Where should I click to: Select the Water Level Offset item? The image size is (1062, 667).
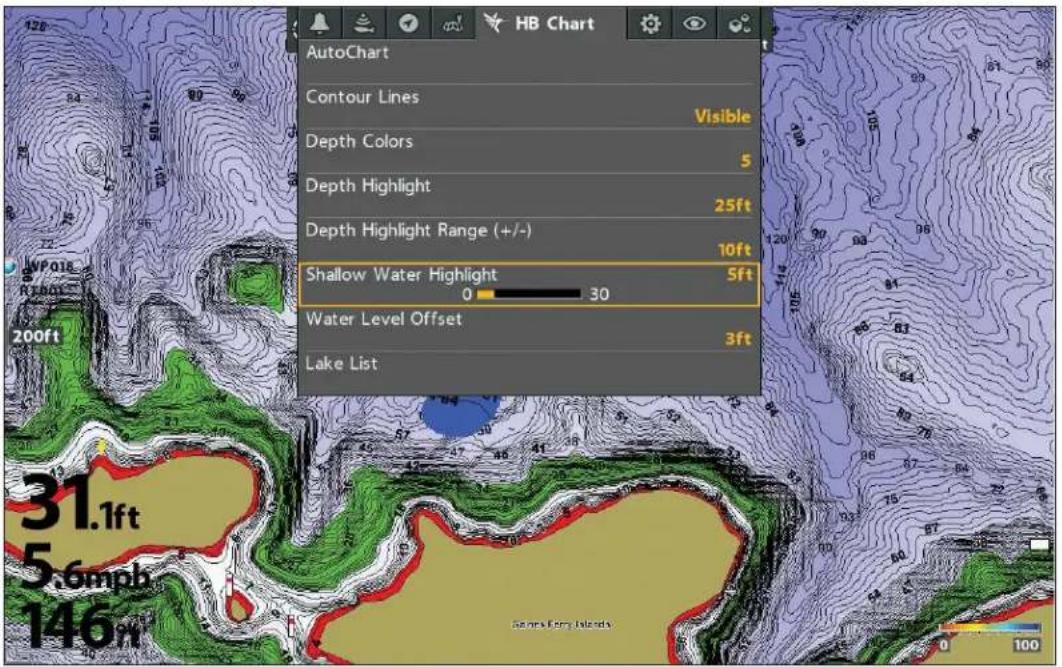529,329
